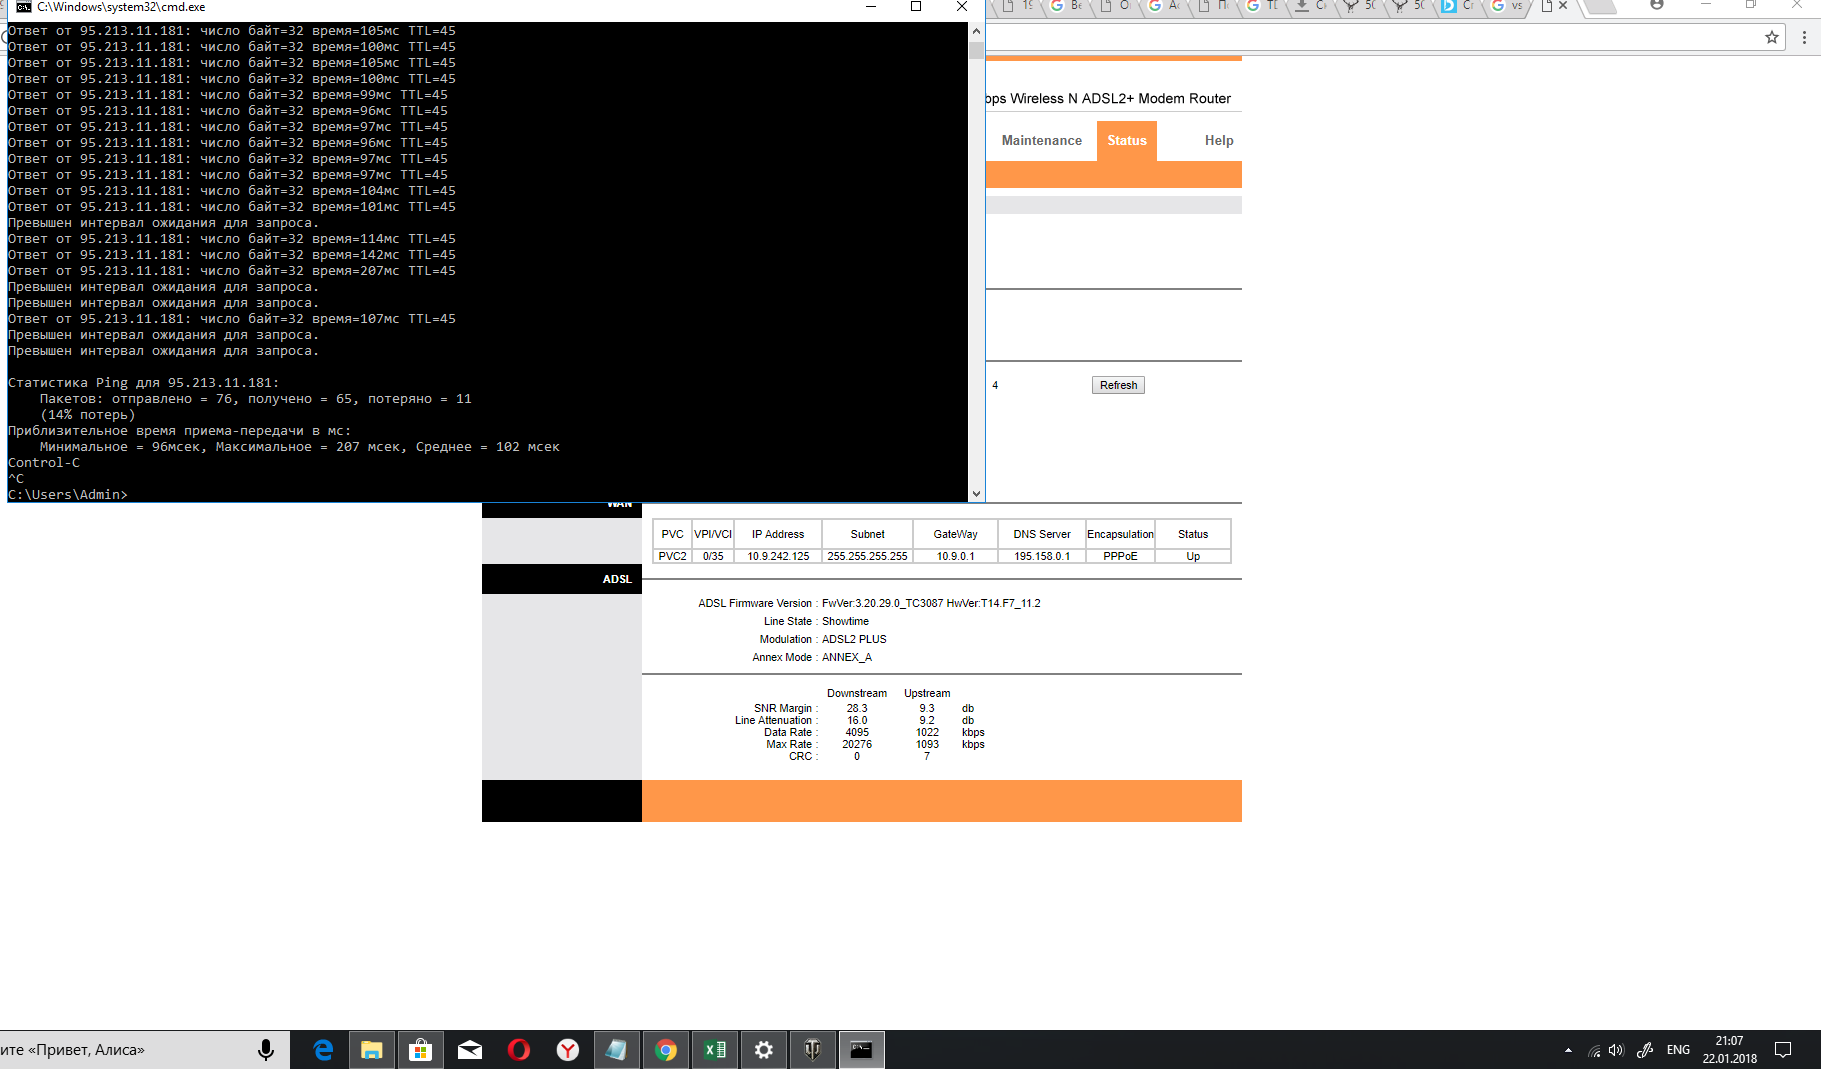
Task: Open World of Tanks from taskbar
Action: 813,1050
